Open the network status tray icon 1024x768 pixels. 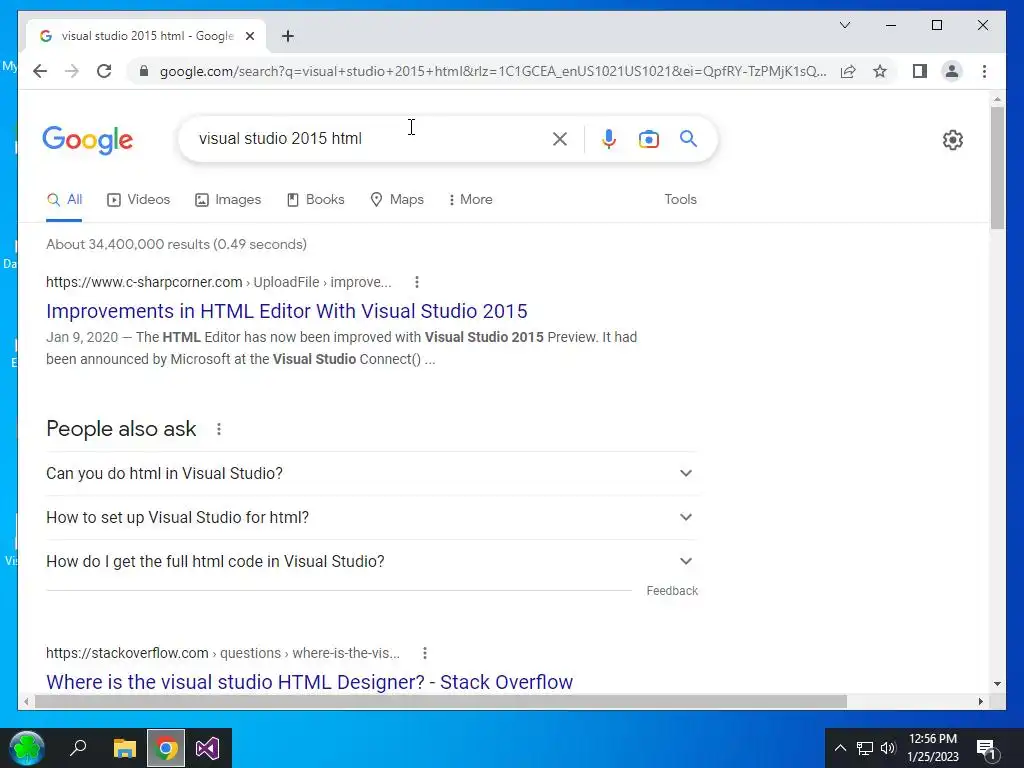click(x=865, y=748)
